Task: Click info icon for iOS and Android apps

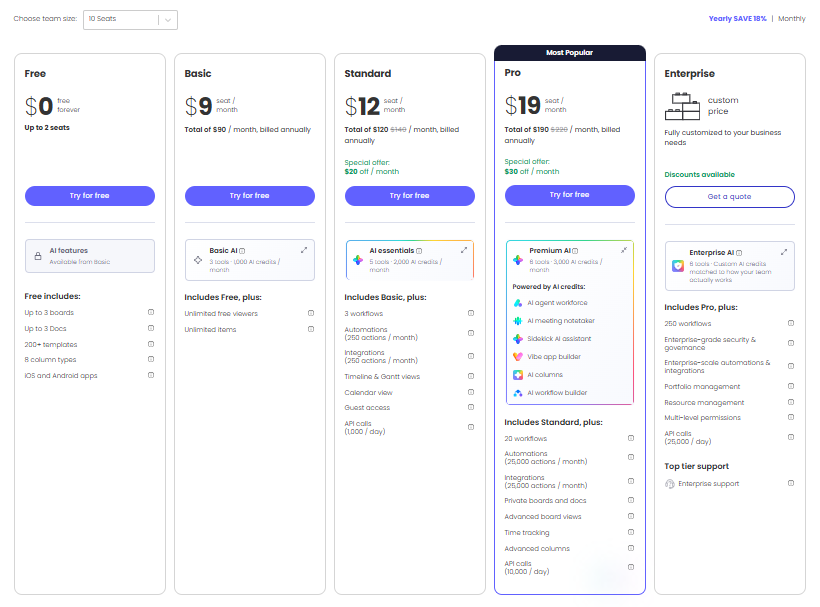Action: 151,375
